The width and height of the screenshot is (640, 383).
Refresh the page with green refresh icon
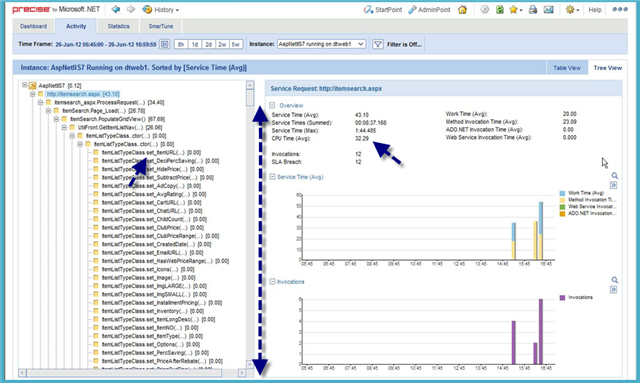pos(500,9)
